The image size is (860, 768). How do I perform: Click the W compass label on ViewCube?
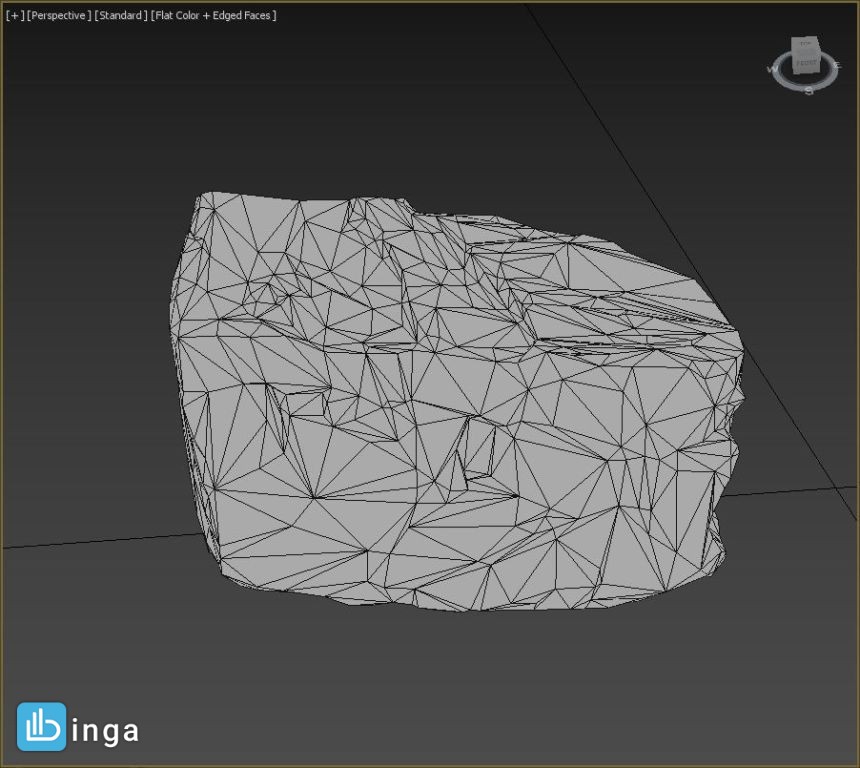(772, 70)
